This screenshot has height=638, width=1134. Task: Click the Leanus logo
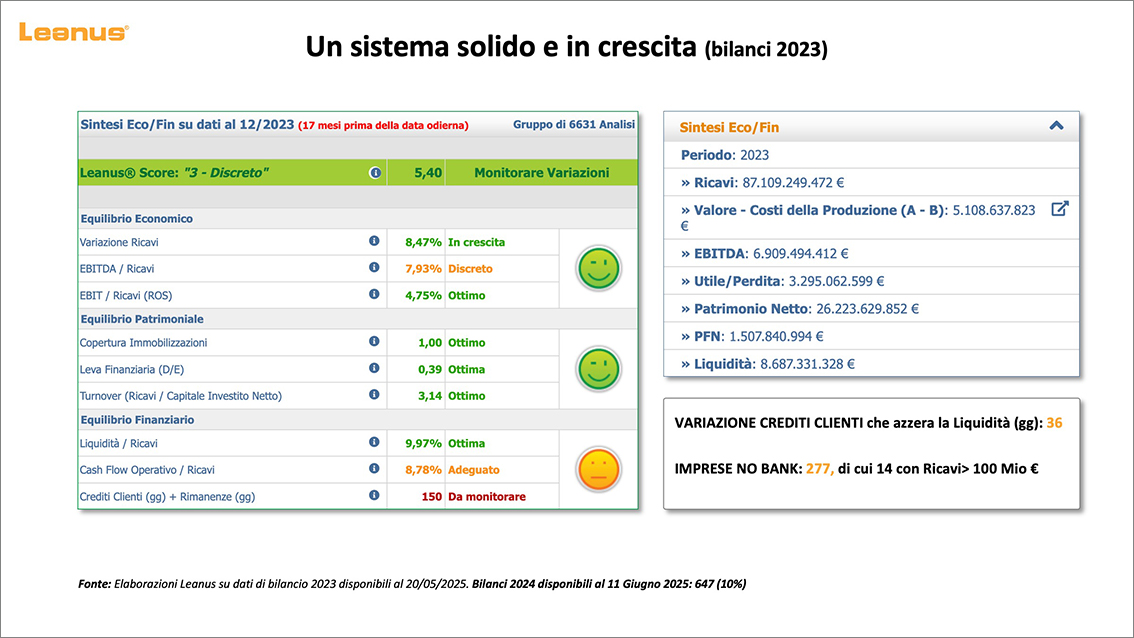[x=74, y=33]
